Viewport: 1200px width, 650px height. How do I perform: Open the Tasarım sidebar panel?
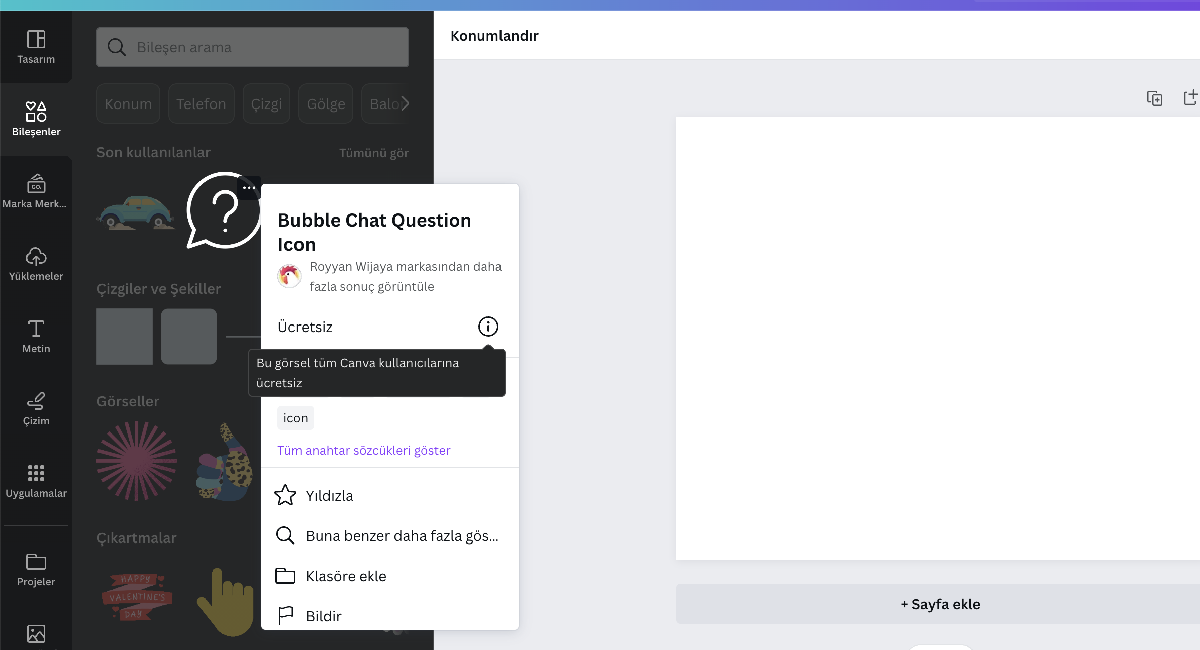pos(36,47)
